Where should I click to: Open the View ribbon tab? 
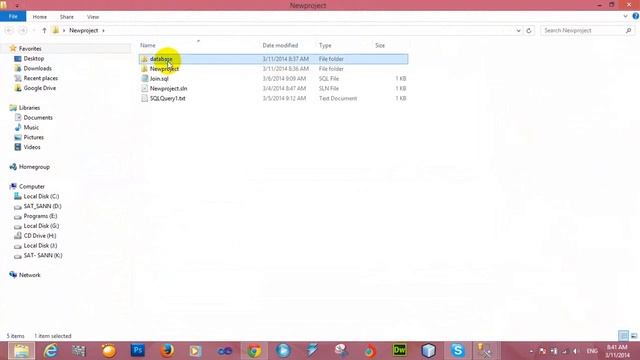93,17
